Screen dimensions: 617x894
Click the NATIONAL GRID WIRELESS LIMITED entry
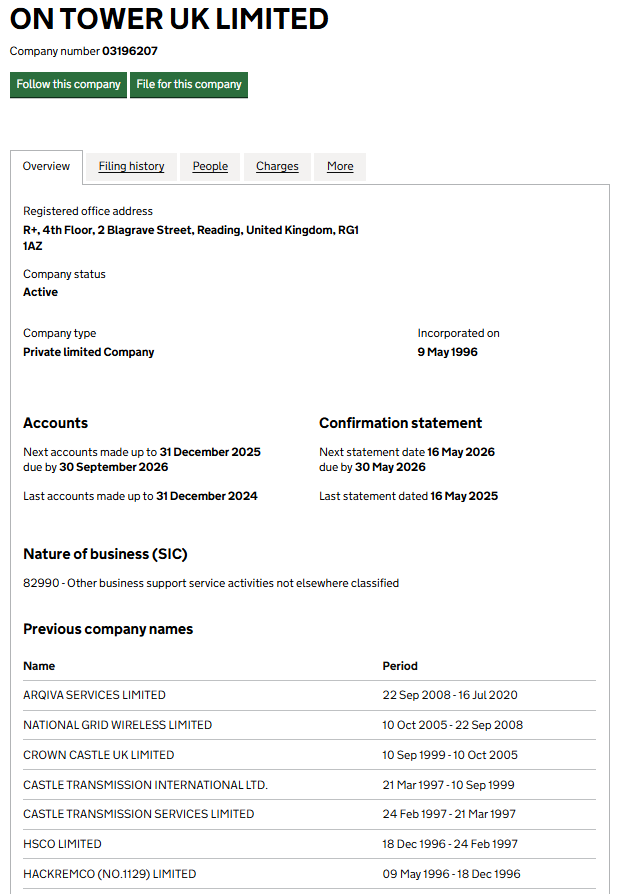tap(118, 725)
